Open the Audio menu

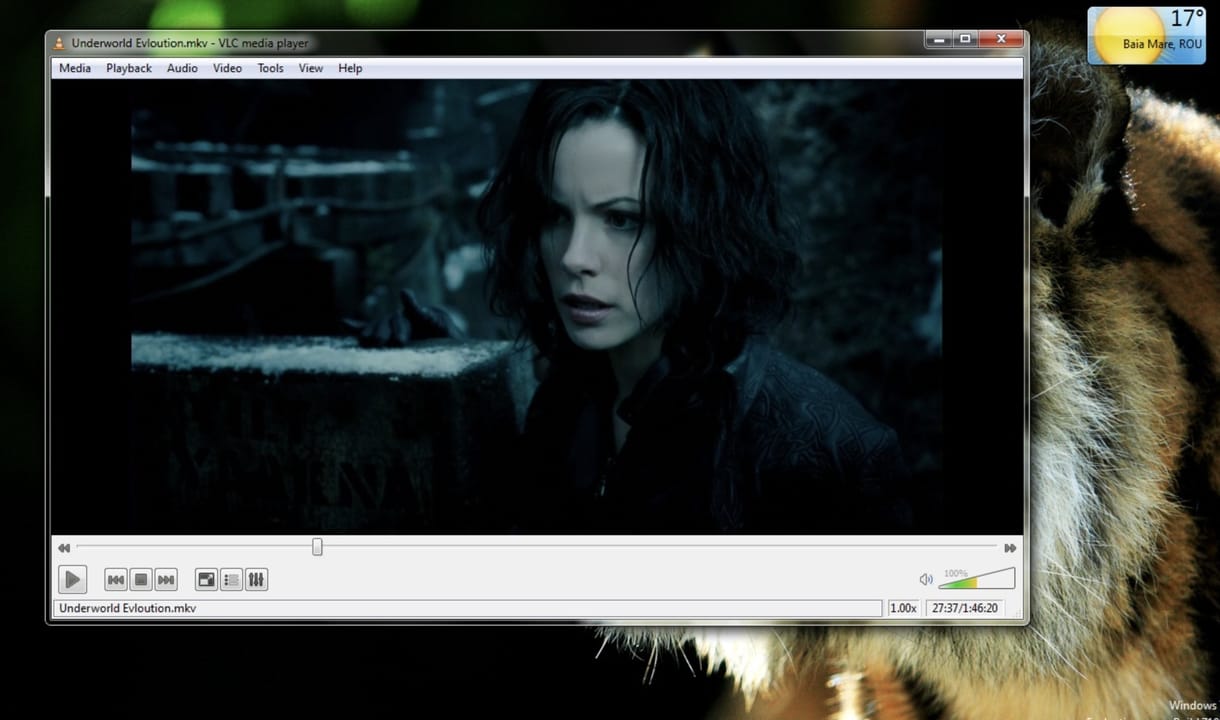pos(182,68)
